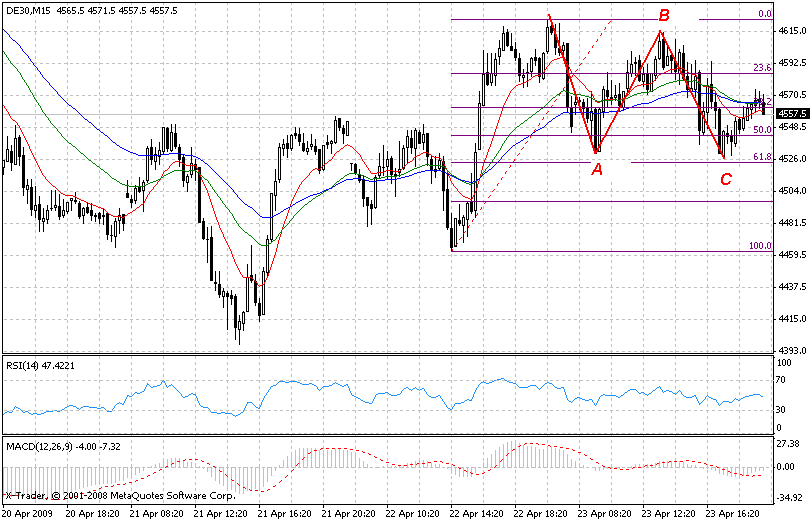
Task: Click the 22 Apr 10:20 time label
Action: click(413, 514)
